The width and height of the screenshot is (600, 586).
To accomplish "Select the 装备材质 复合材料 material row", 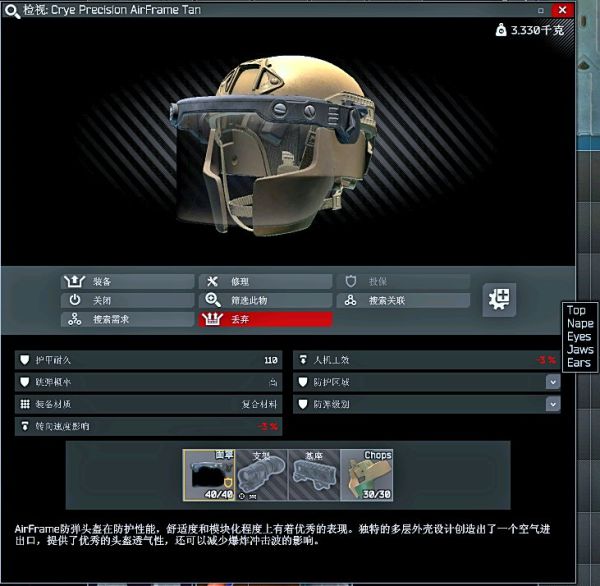I will click(x=148, y=404).
